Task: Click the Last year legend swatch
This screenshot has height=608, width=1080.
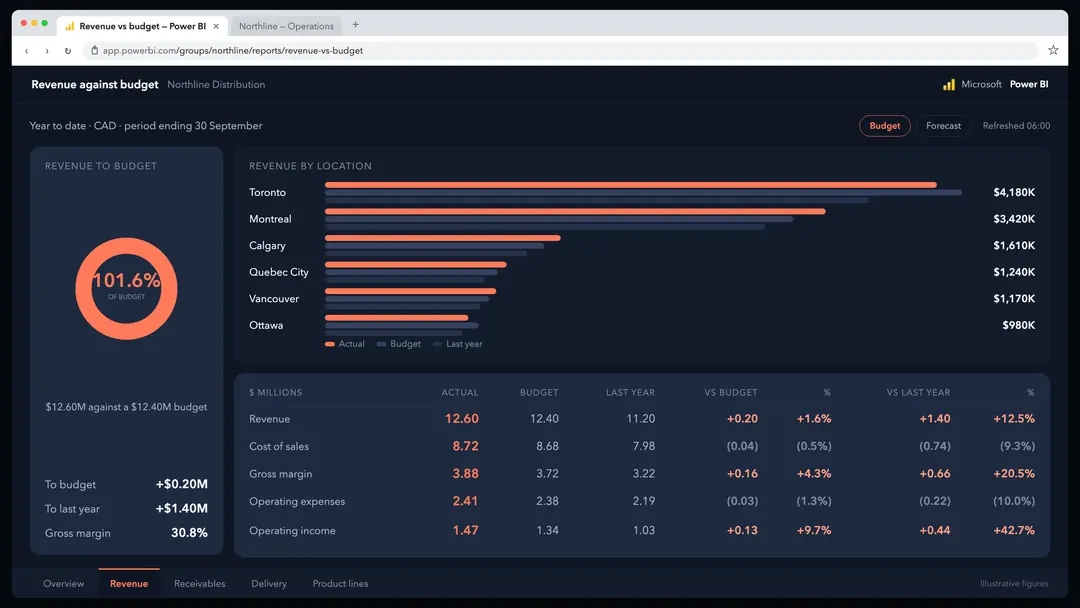Action: coord(437,344)
